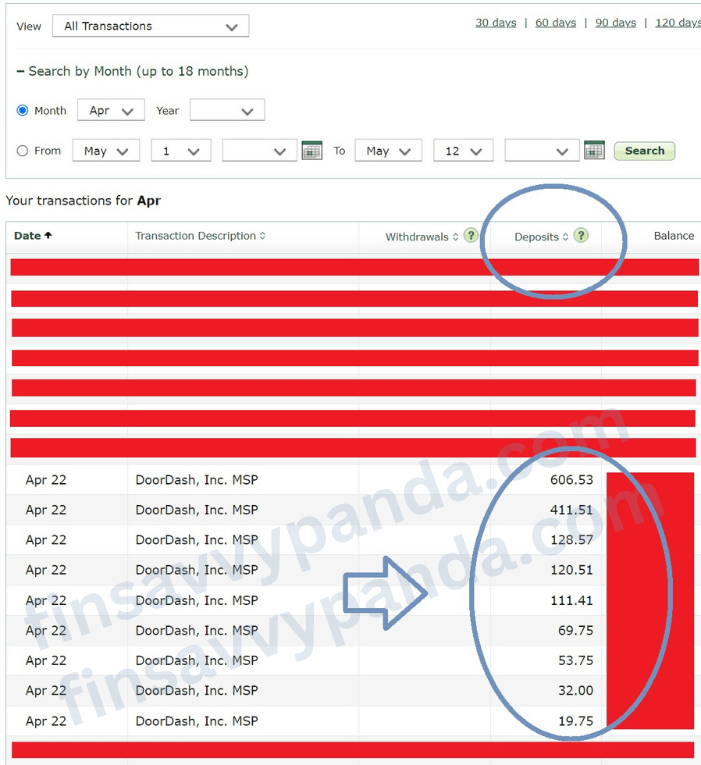The width and height of the screenshot is (701, 765).
Task: Open the From day 1 dropdown
Action: click(181, 151)
